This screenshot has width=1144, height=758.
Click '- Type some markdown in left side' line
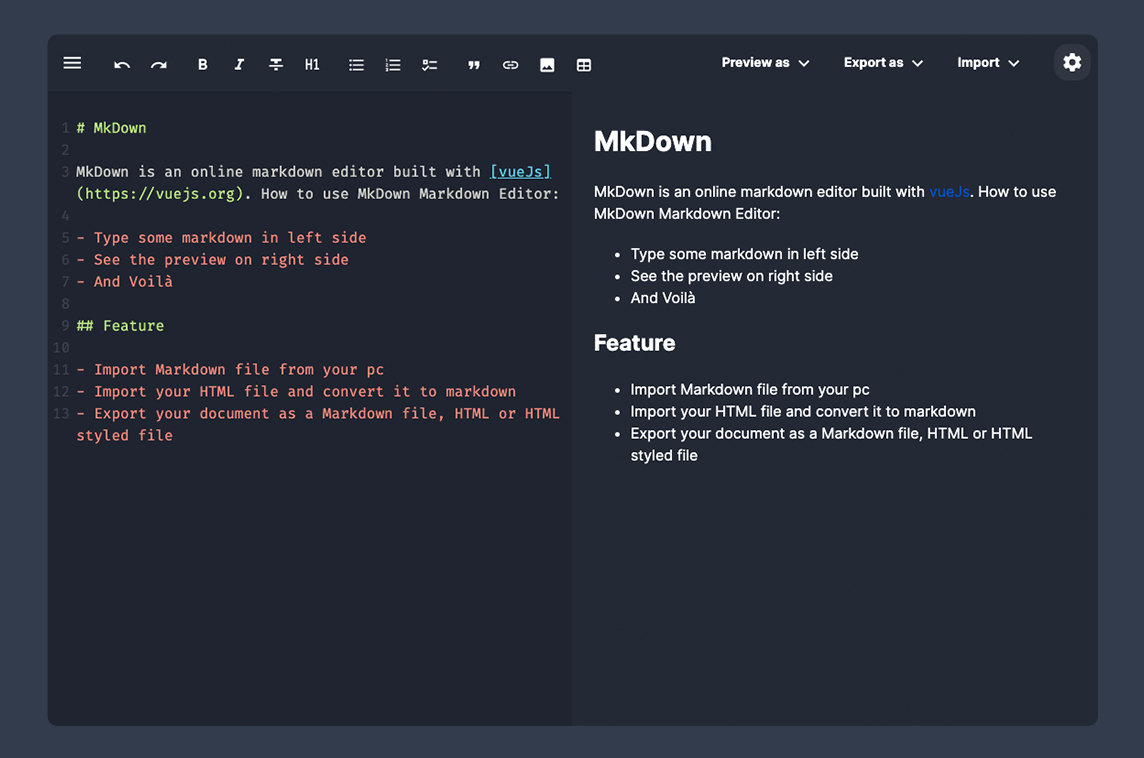pos(221,238)
